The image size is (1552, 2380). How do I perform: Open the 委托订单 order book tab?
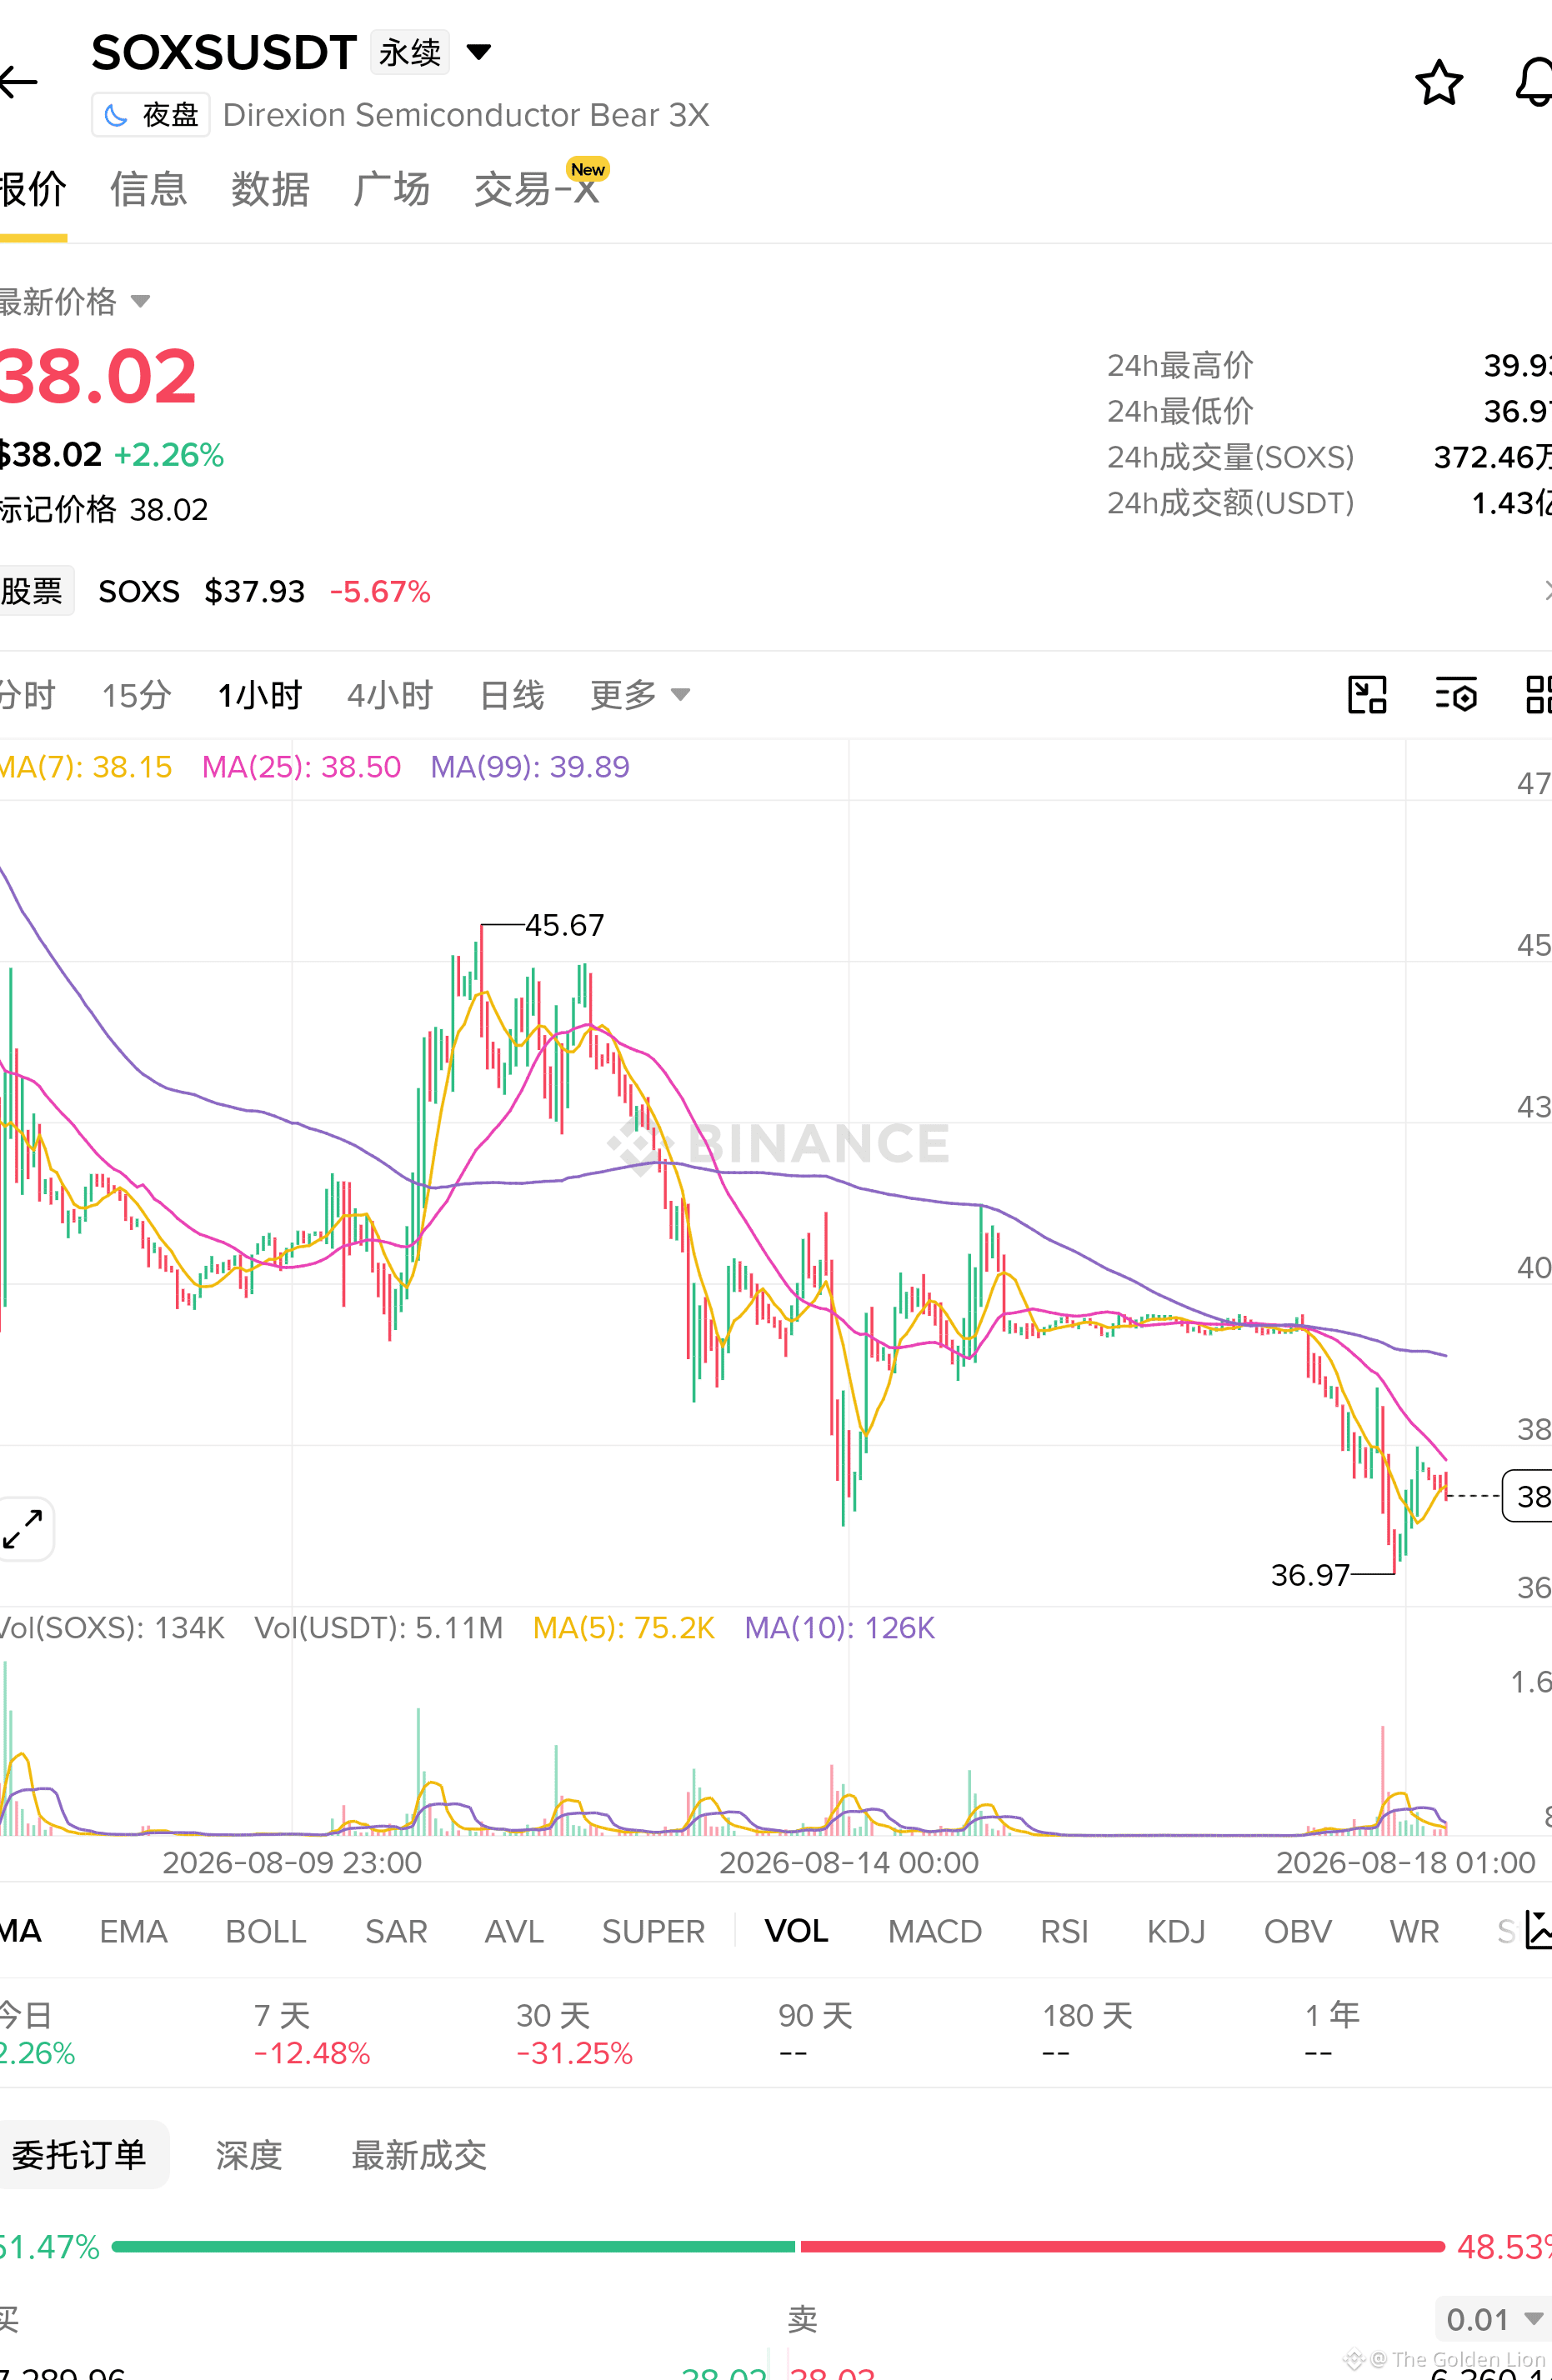[x=80, y=2153]
